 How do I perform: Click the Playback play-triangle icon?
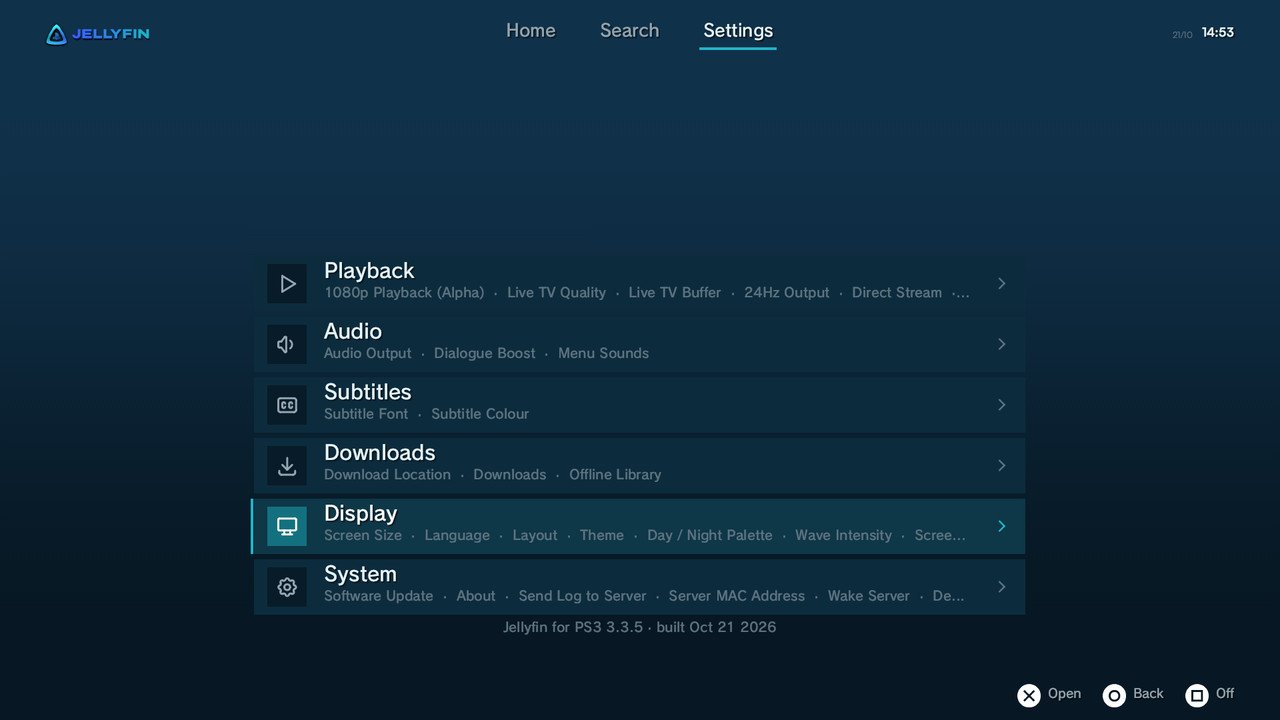[287, 283]
